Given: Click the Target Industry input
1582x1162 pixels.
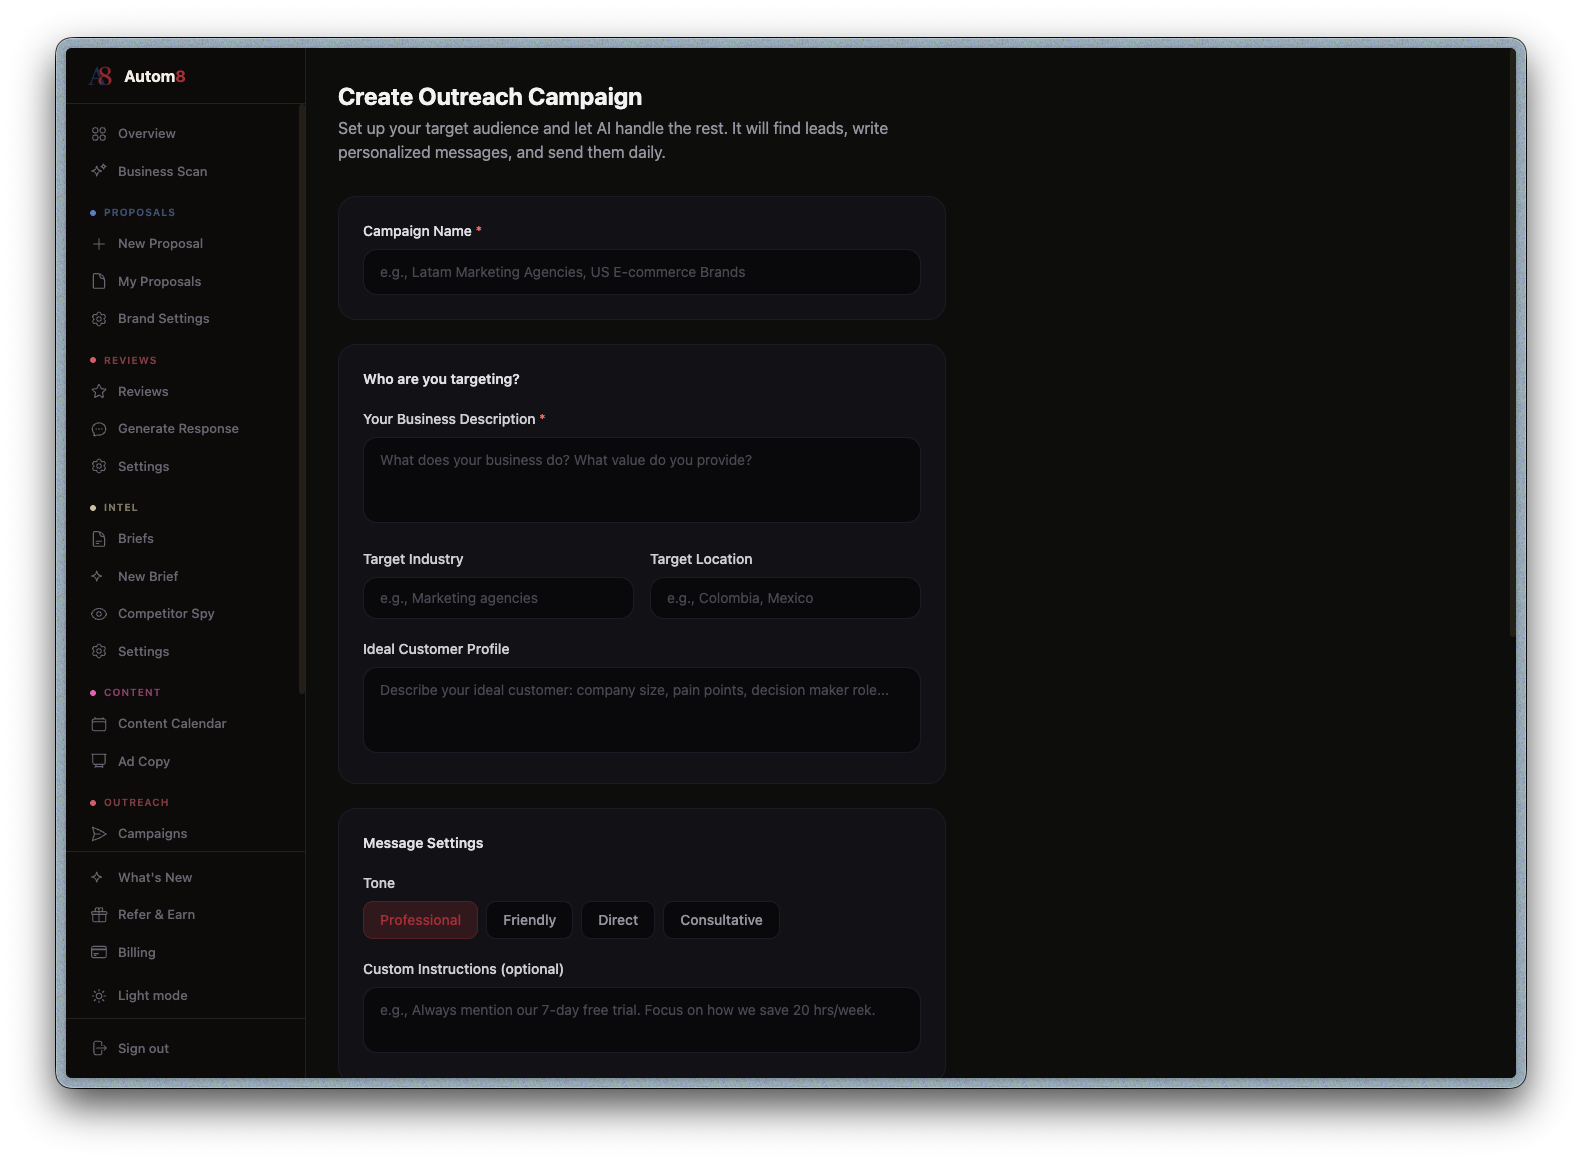Looking at the screenshot, I should click(498, 598).
